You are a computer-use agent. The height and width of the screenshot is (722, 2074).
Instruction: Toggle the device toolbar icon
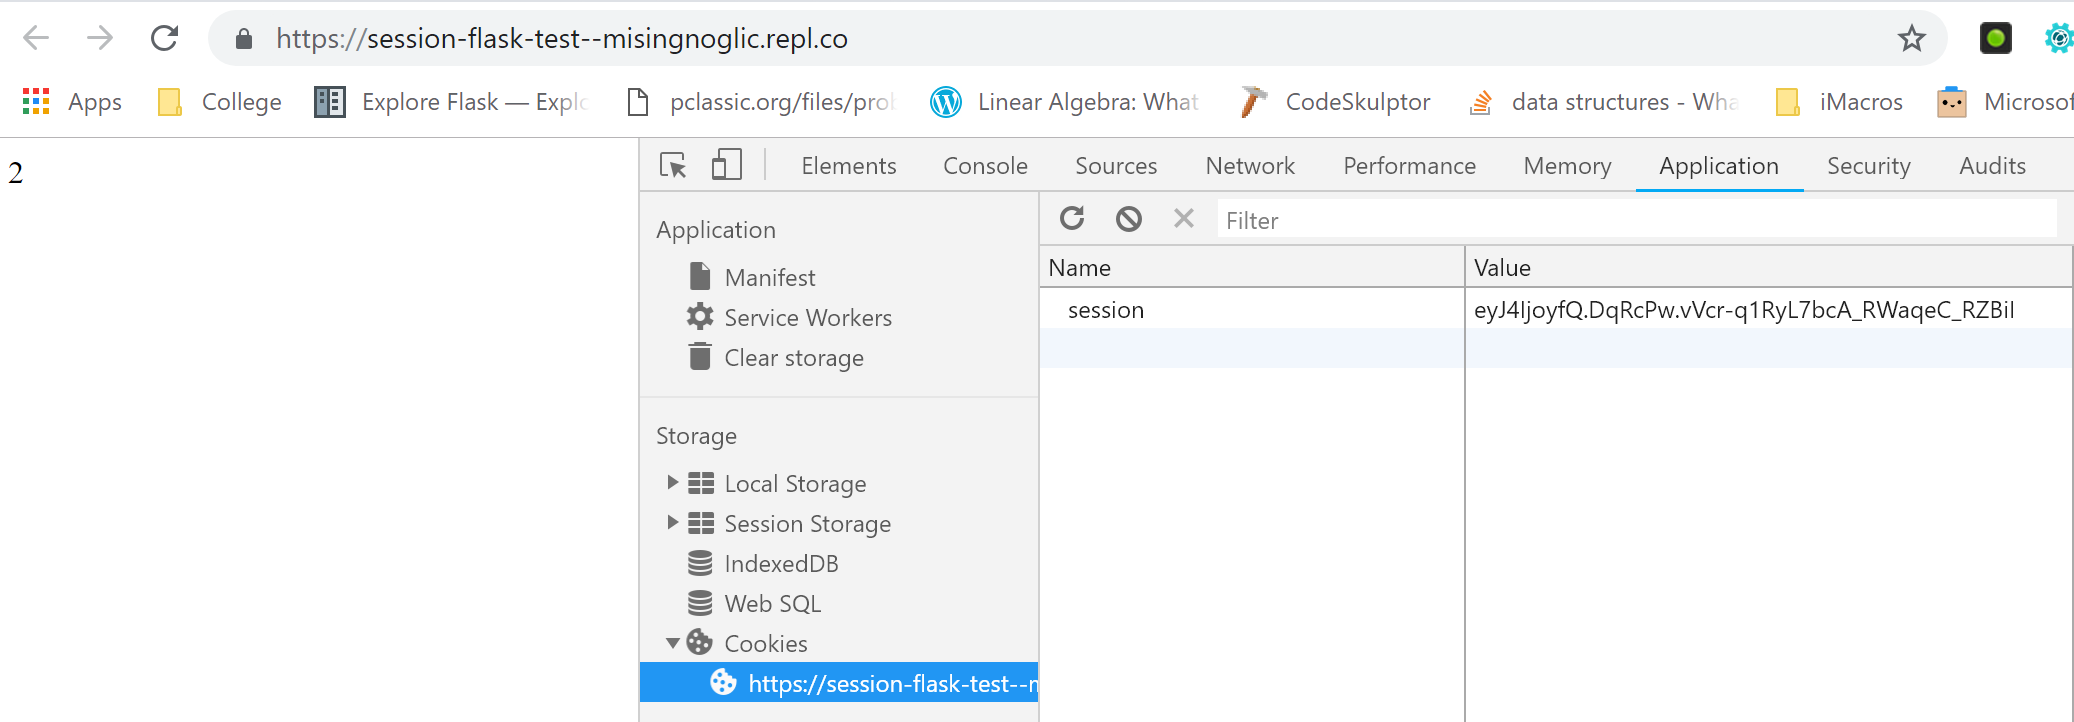tap(726, 165)
